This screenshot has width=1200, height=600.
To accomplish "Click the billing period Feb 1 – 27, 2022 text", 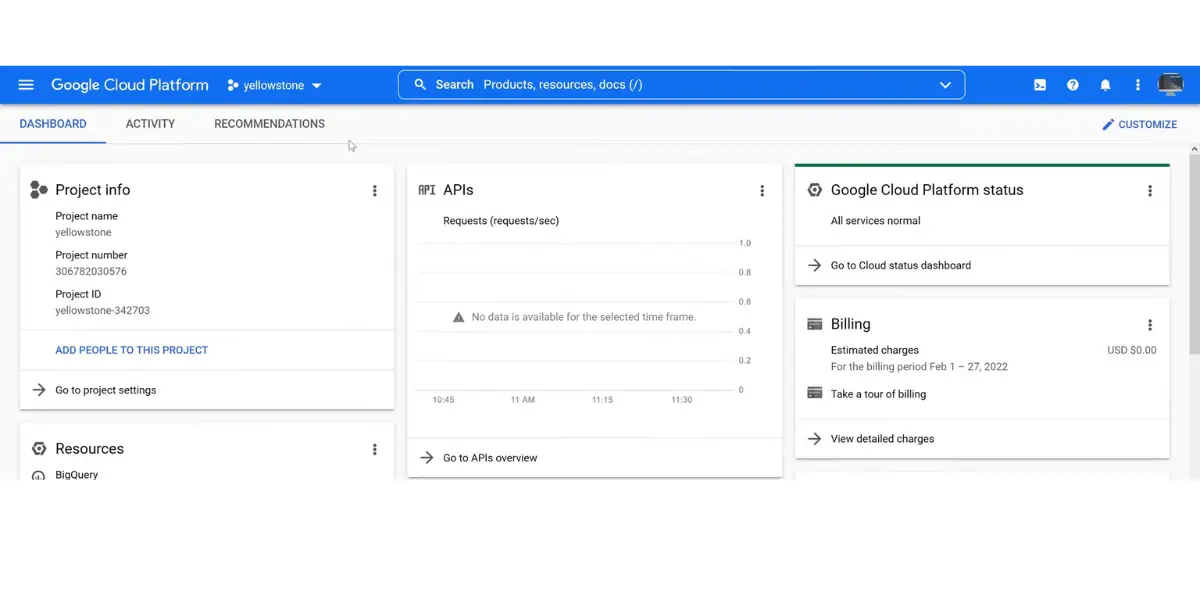I will pyautogui.click(x=919, y=367).
